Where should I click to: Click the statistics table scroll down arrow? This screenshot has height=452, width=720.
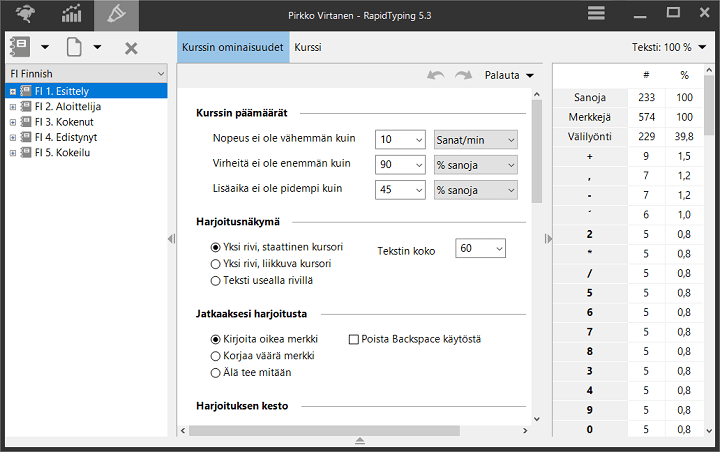[709, 430]
